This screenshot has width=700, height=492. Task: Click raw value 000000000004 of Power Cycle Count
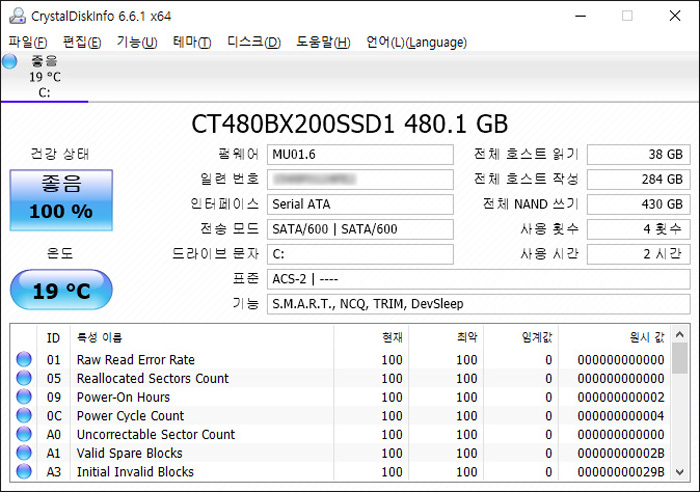pyautogui.click(x=621, y=416)
